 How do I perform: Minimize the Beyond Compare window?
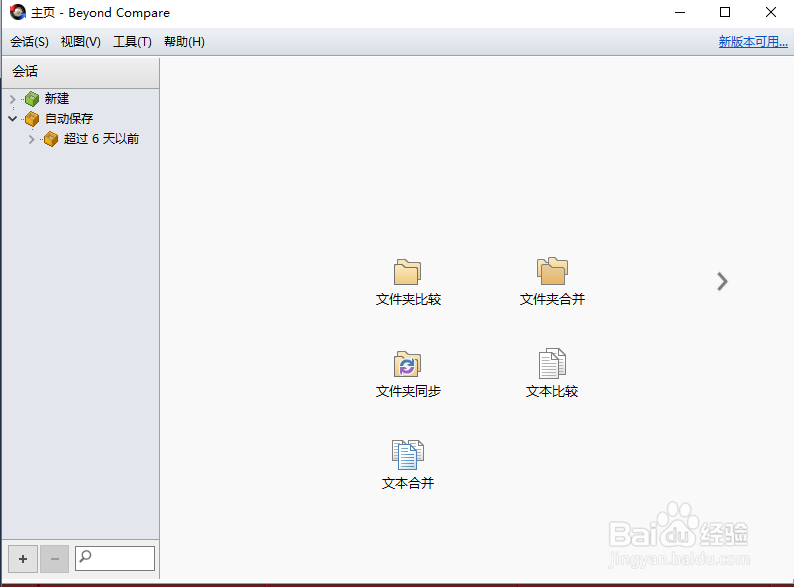680,12
